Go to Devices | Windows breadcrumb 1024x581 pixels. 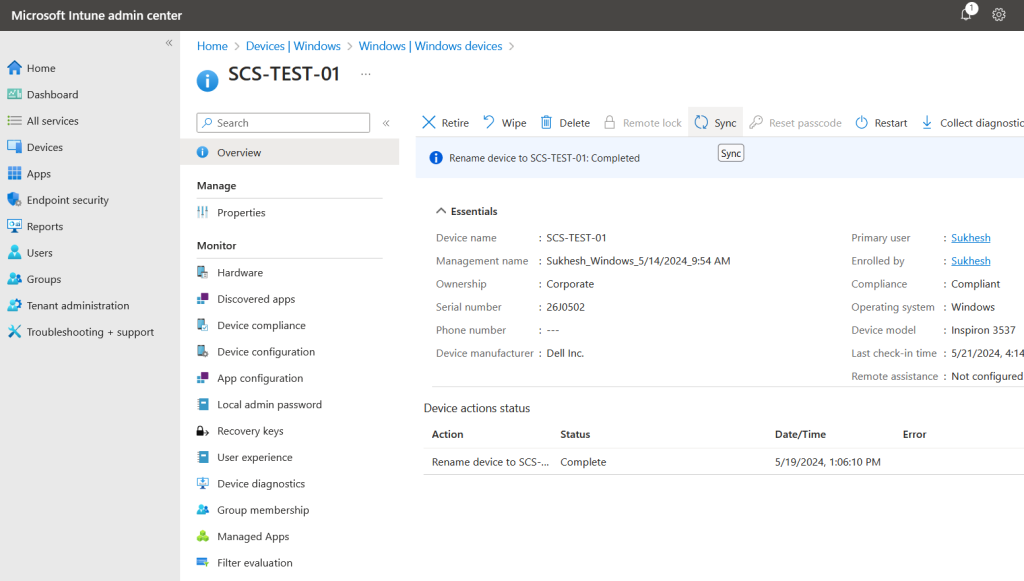tap(293, 46)
